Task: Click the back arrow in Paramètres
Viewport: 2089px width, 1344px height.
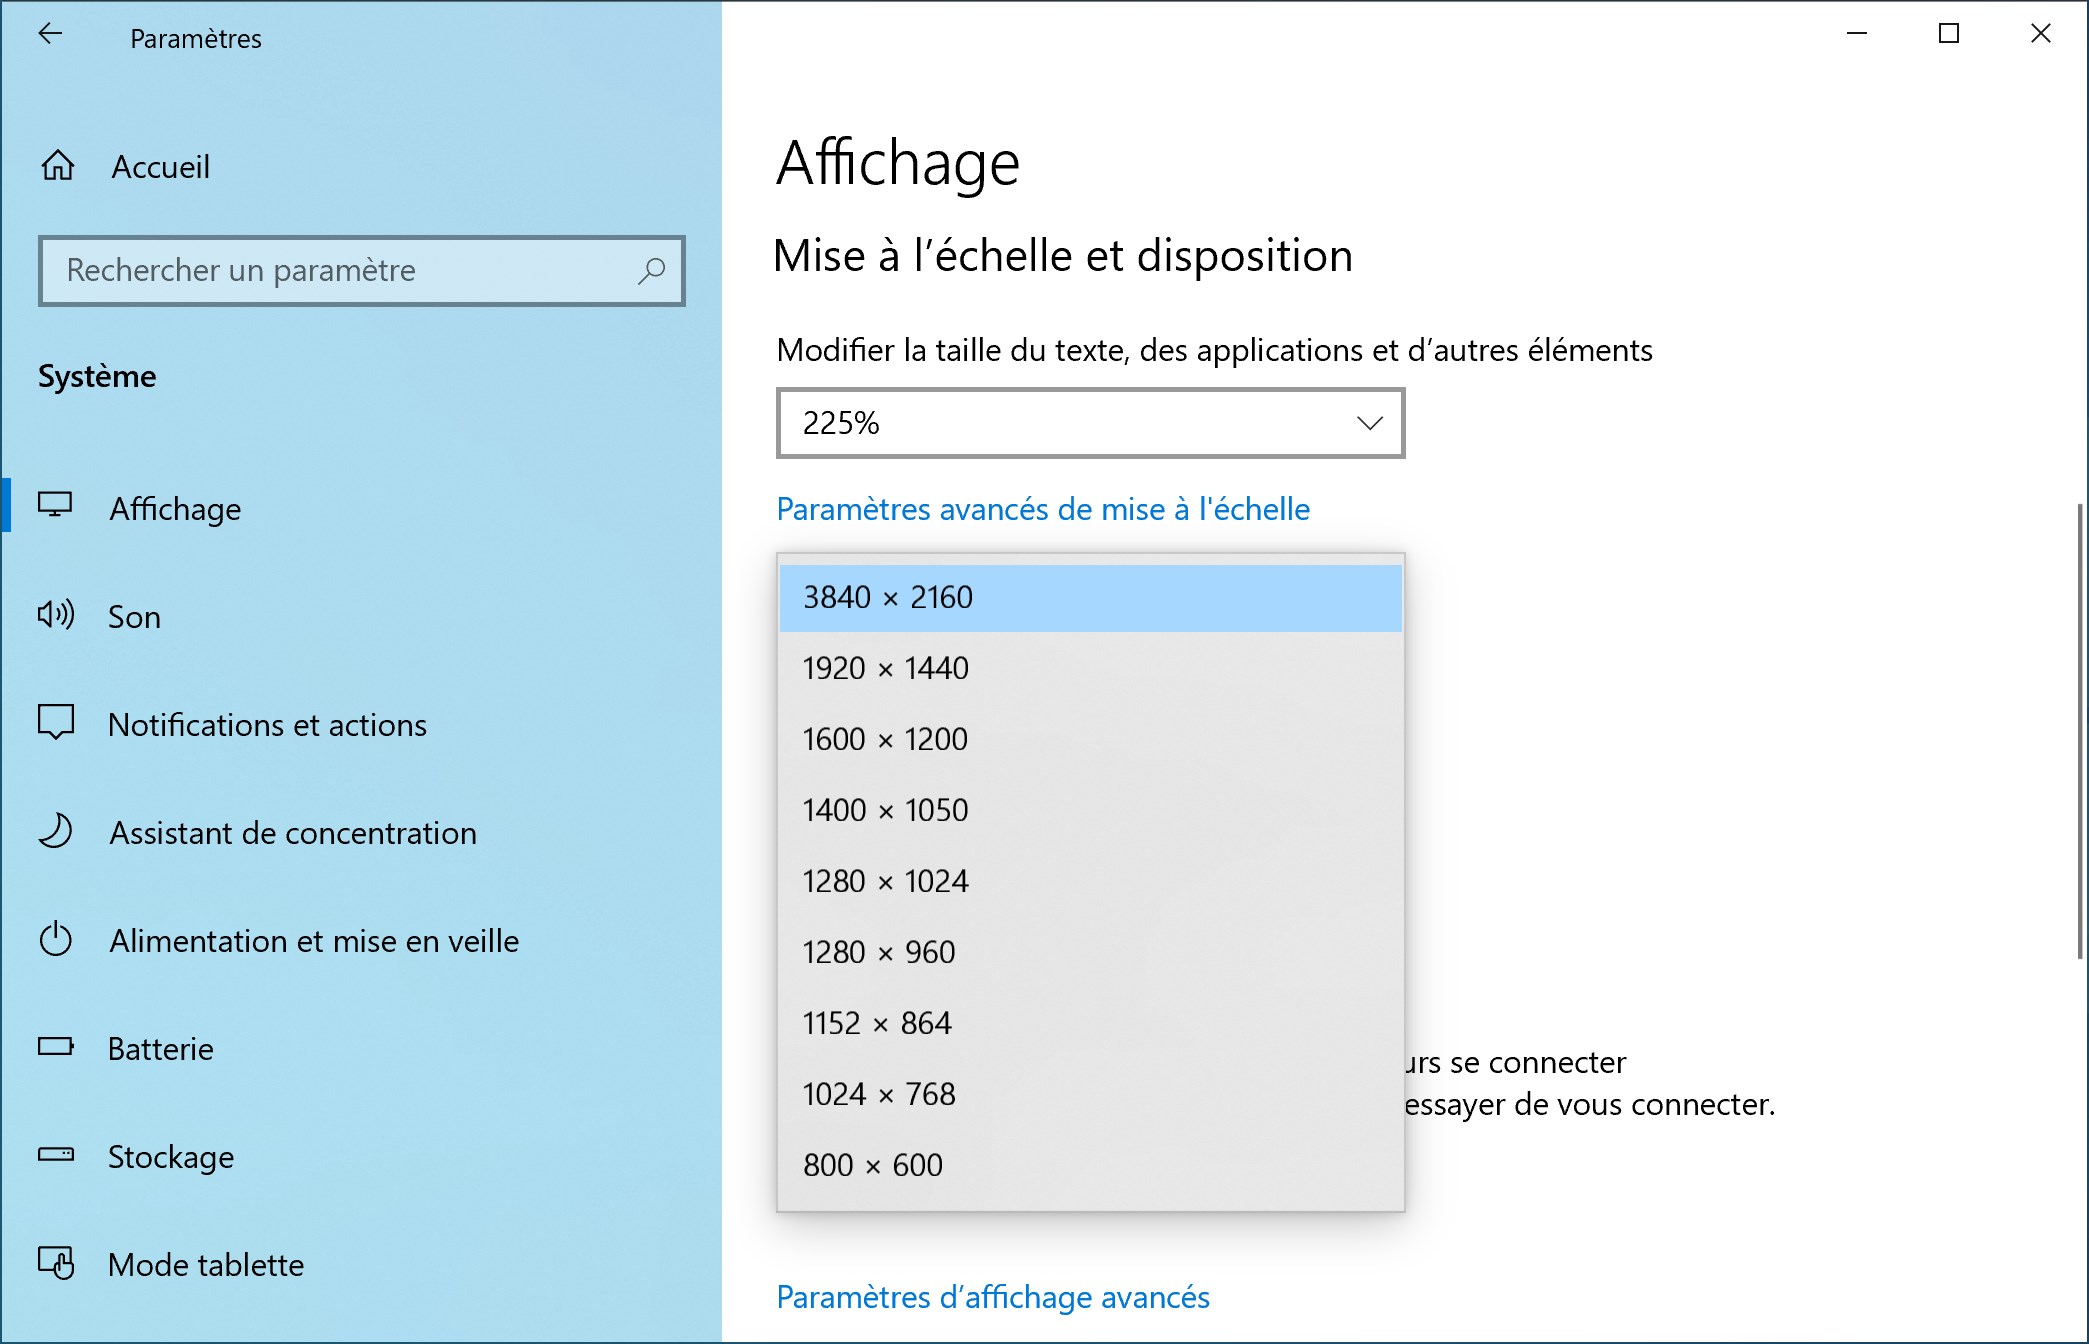Action: [50, 35]
